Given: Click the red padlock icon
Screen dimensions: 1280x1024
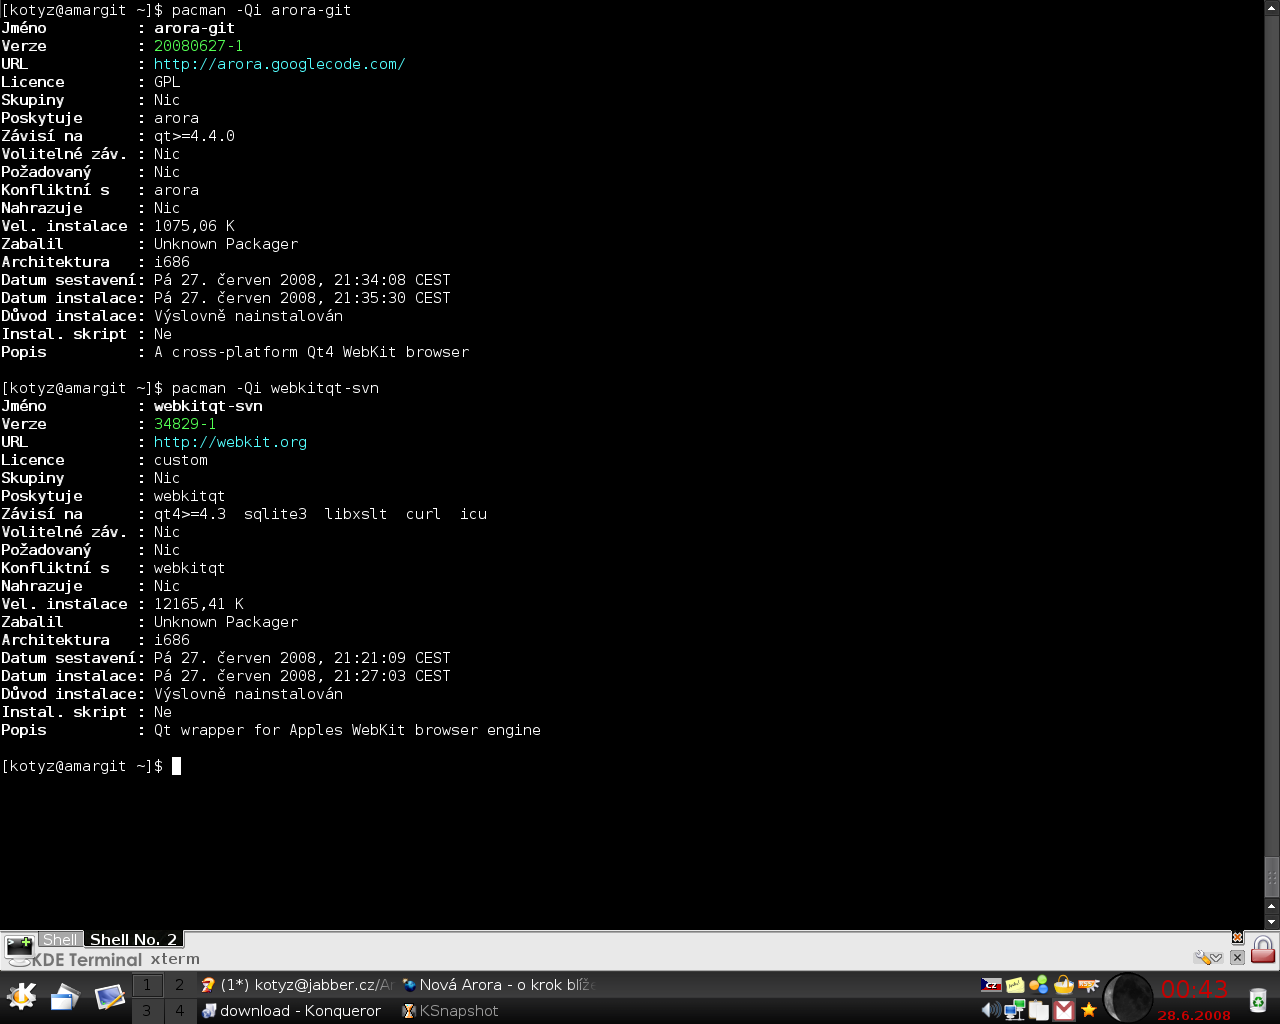Looking at the screenshot, I should [1263, 949].
